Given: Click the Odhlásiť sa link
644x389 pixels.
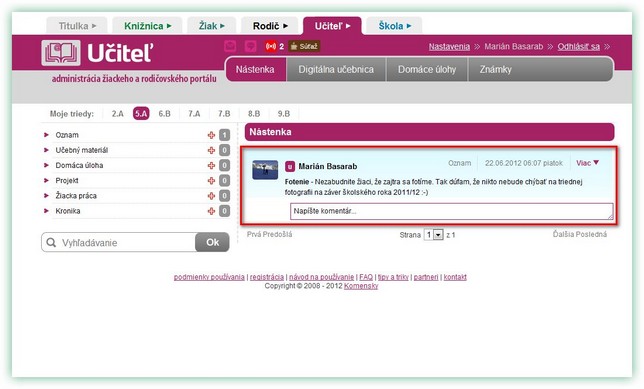Looking at the screenshot, I should (578, 46).
